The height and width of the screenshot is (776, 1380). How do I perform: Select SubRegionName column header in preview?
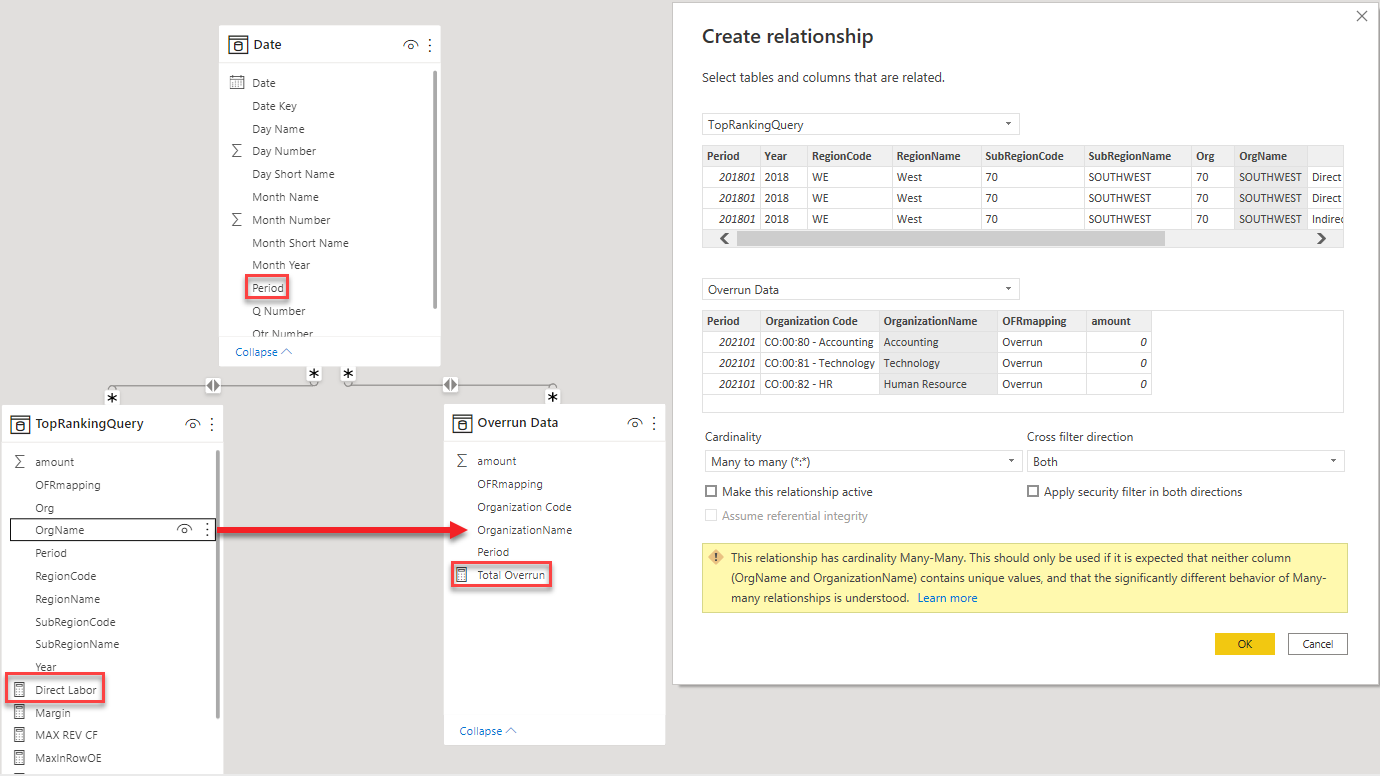click(x=1138, y=156)
